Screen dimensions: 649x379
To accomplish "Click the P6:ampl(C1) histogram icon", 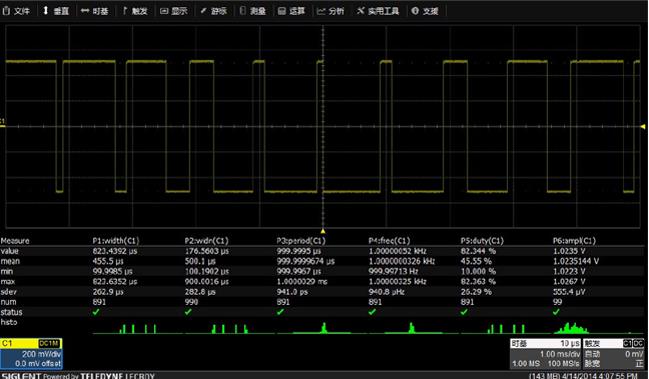I will 572,329.
